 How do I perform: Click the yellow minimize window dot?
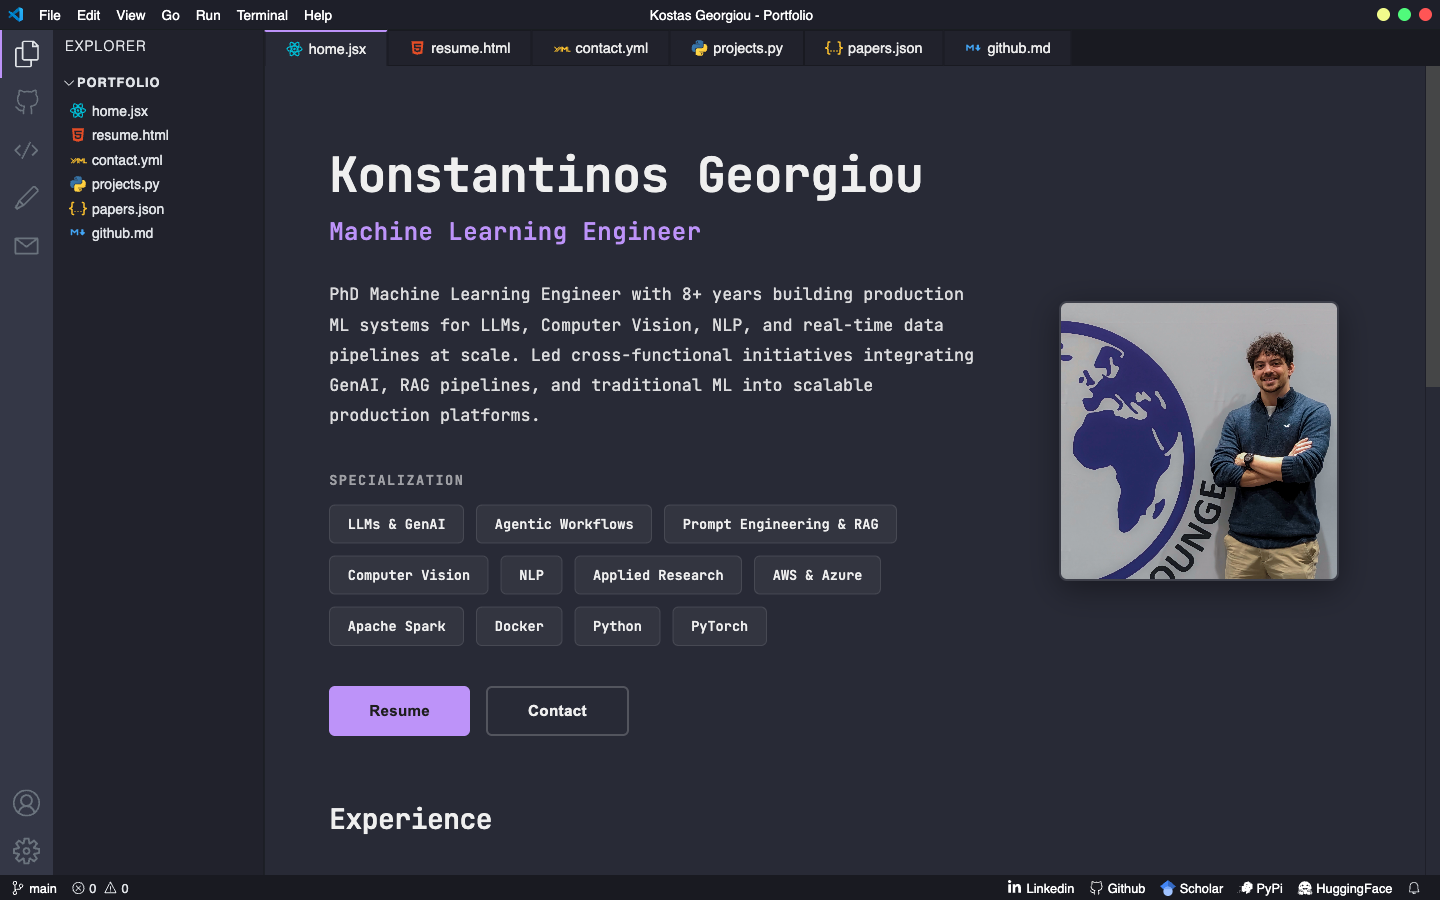point(1383,15)
